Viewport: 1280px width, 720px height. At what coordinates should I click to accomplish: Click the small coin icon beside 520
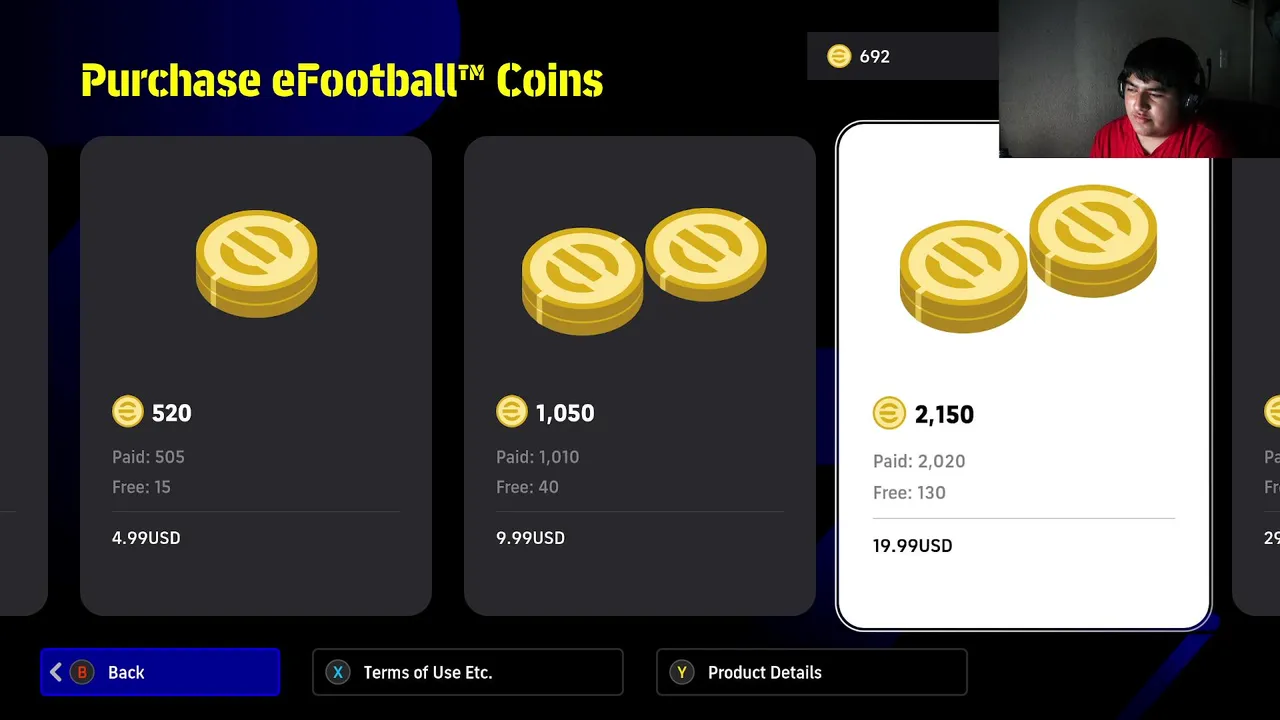[x=128, y=412]
